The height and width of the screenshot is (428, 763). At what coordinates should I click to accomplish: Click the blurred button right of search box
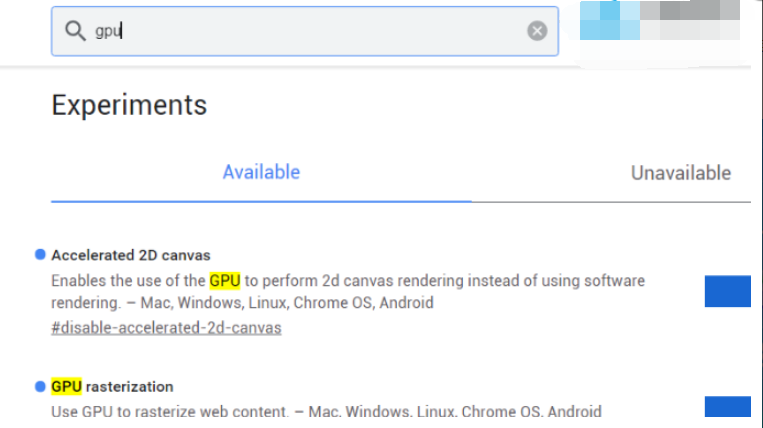[x=662, y=22]
